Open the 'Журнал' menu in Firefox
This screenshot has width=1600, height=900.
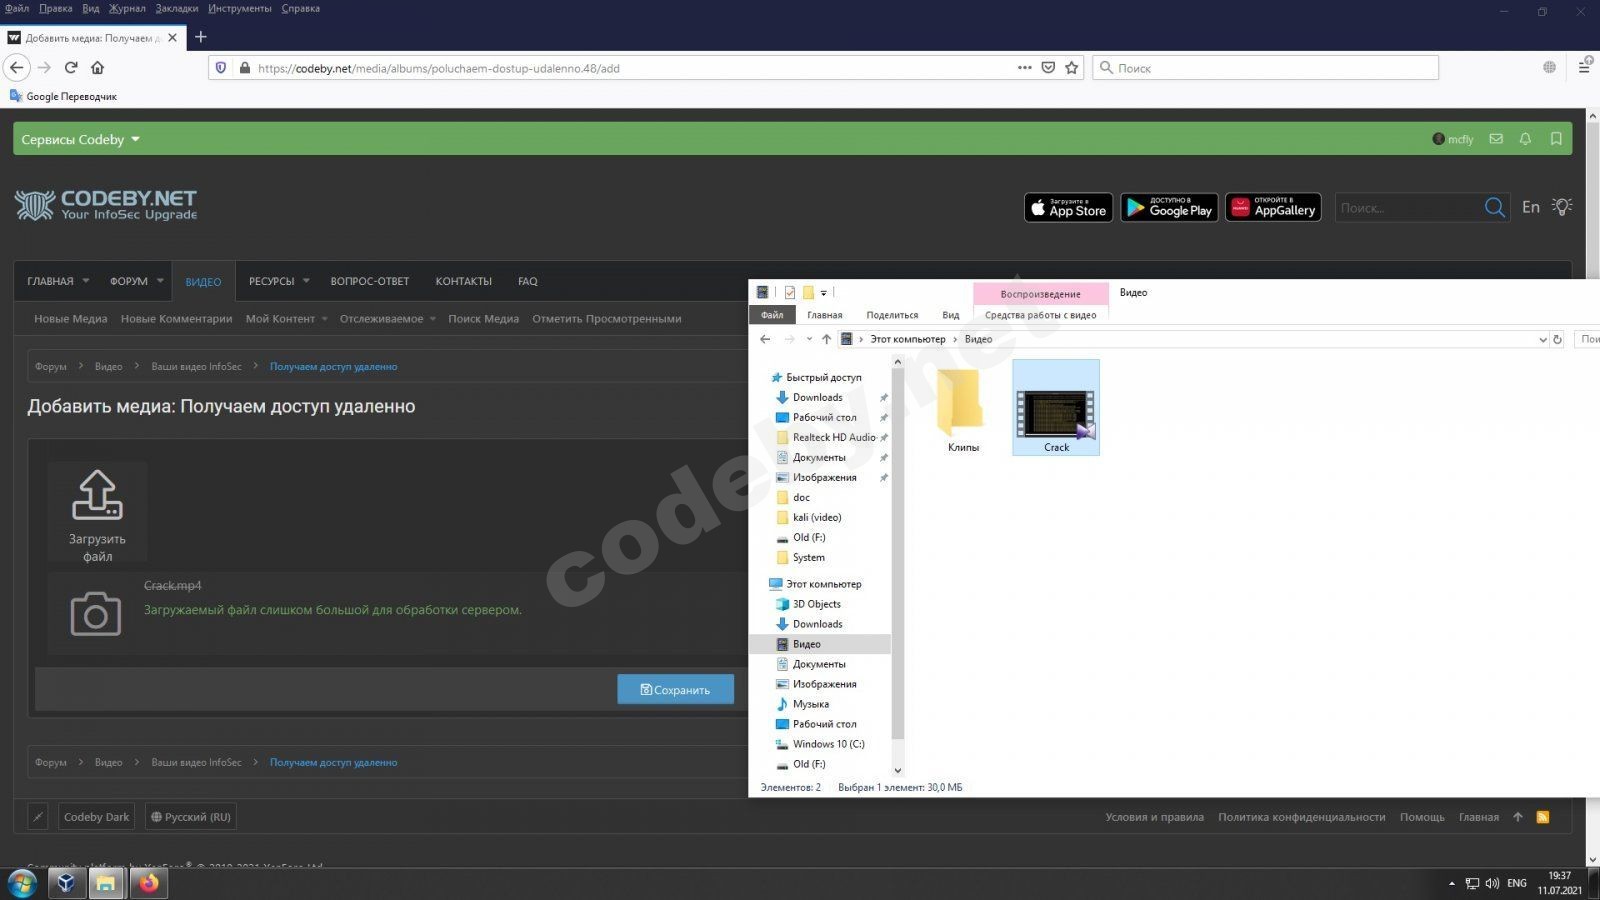[x=127, y=8]
